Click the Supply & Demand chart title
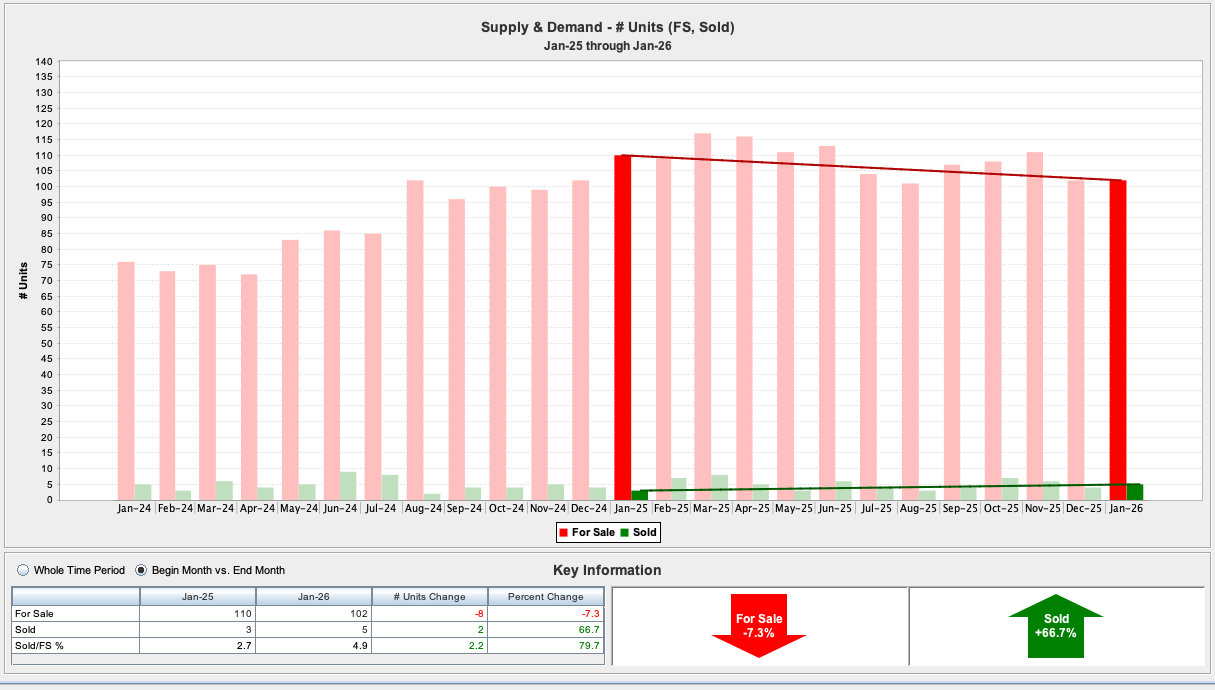 point(607,28)
